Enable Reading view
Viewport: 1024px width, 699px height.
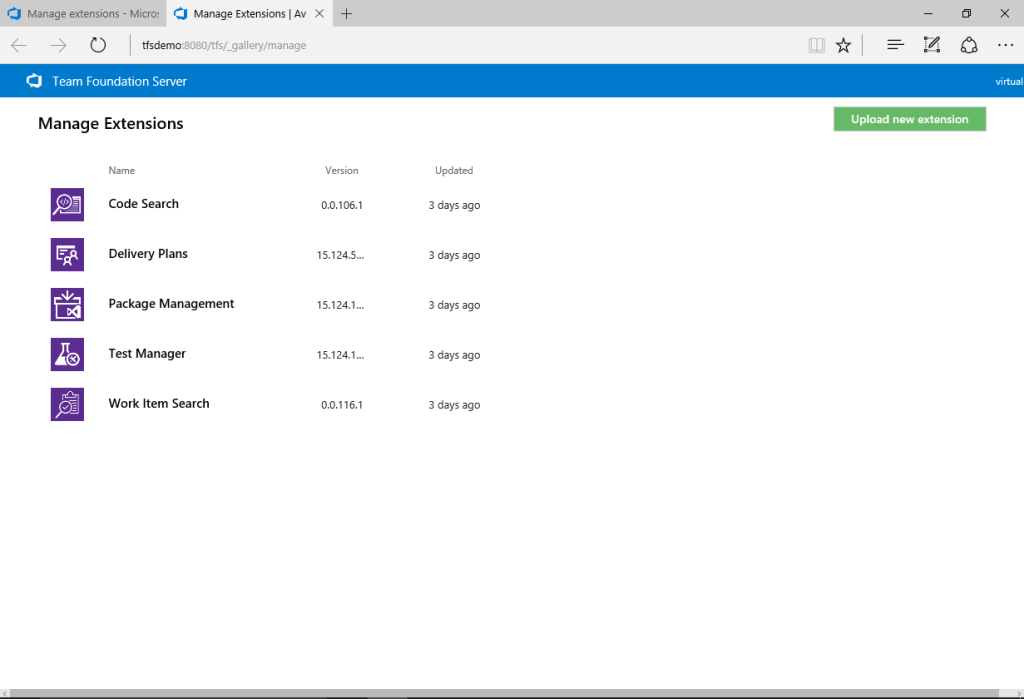pos(816,44)
